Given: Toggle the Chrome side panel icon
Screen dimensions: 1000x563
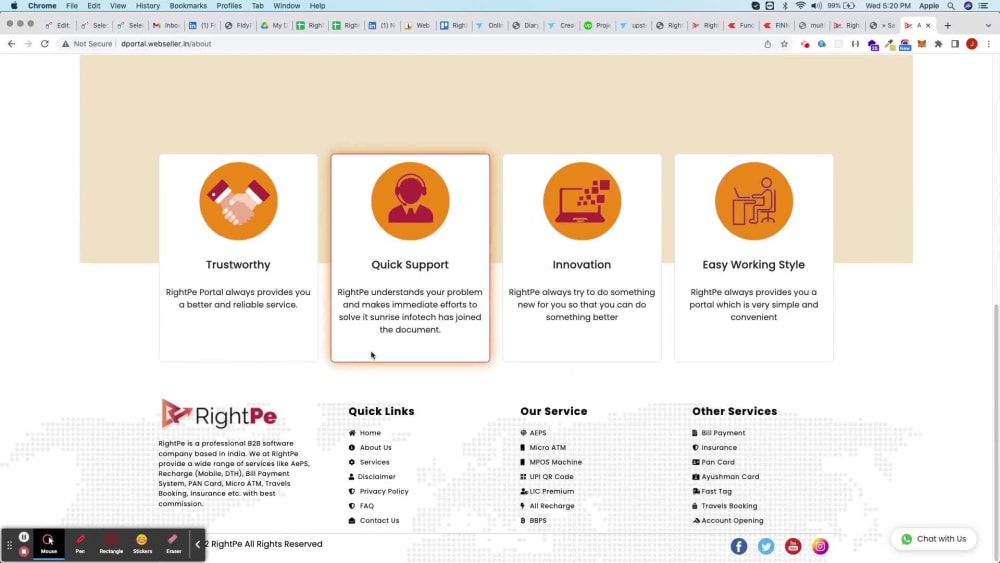Looking at the screenshot, I should pyautogui.click(x=955, y=44).
